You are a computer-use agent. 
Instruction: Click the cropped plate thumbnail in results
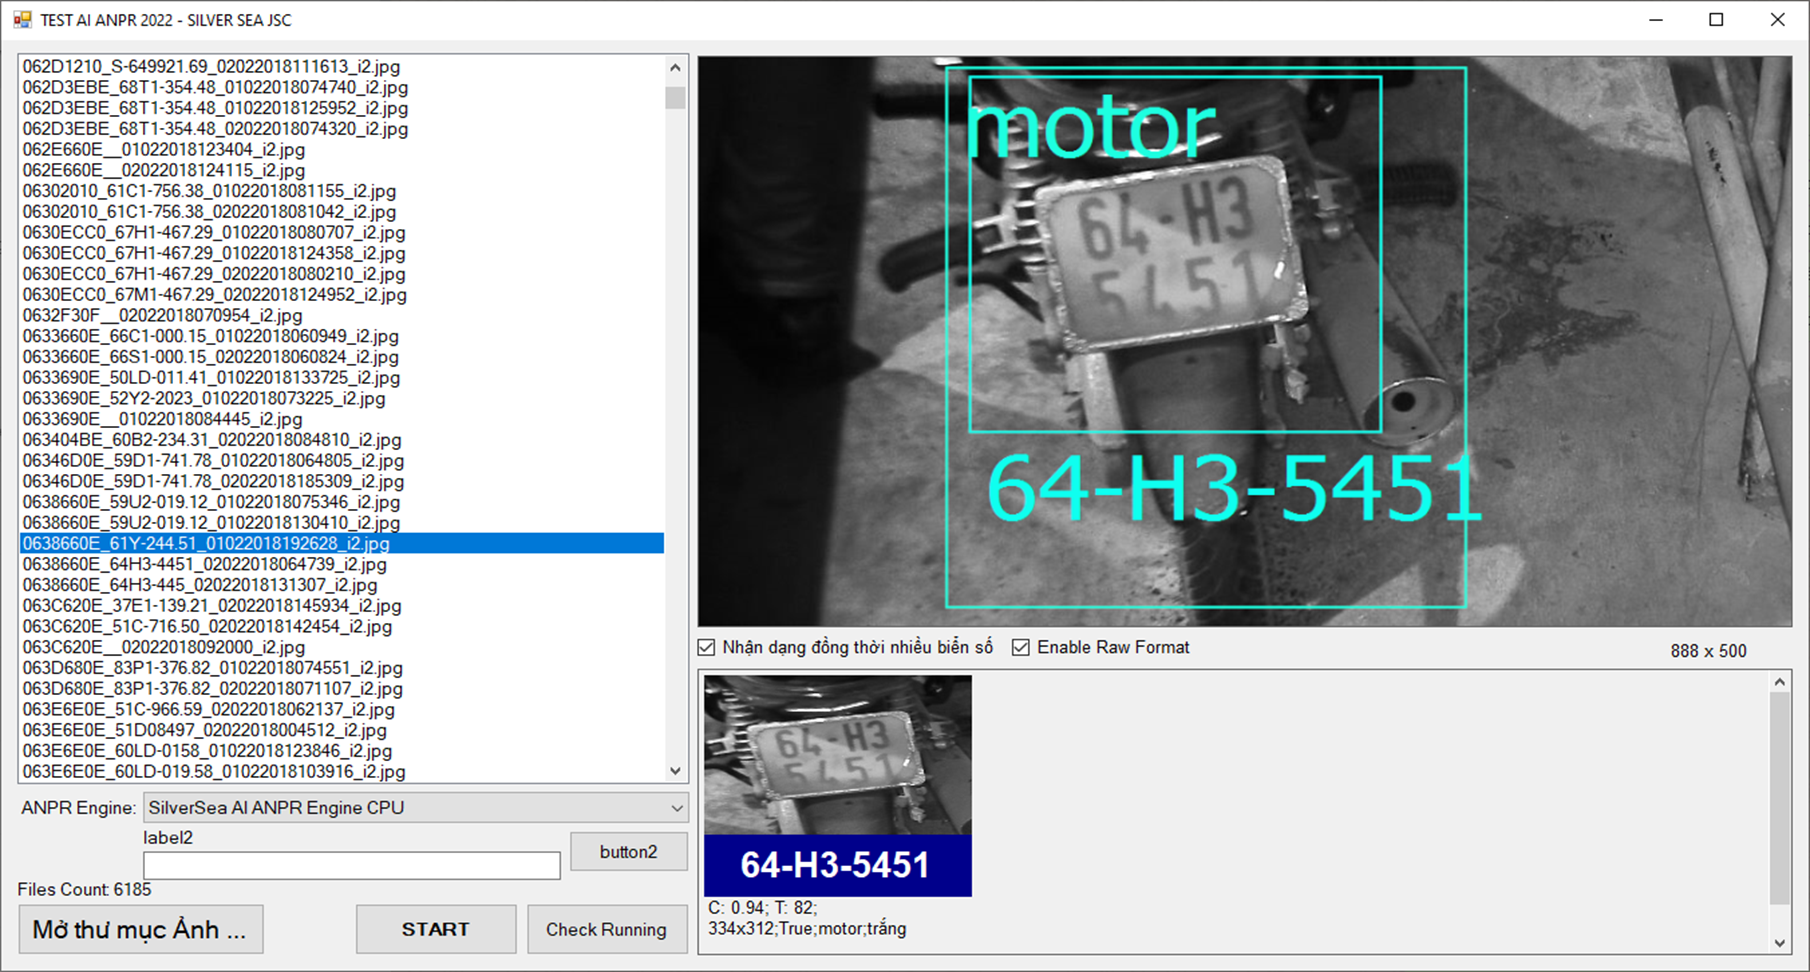(x=837, y=755)
